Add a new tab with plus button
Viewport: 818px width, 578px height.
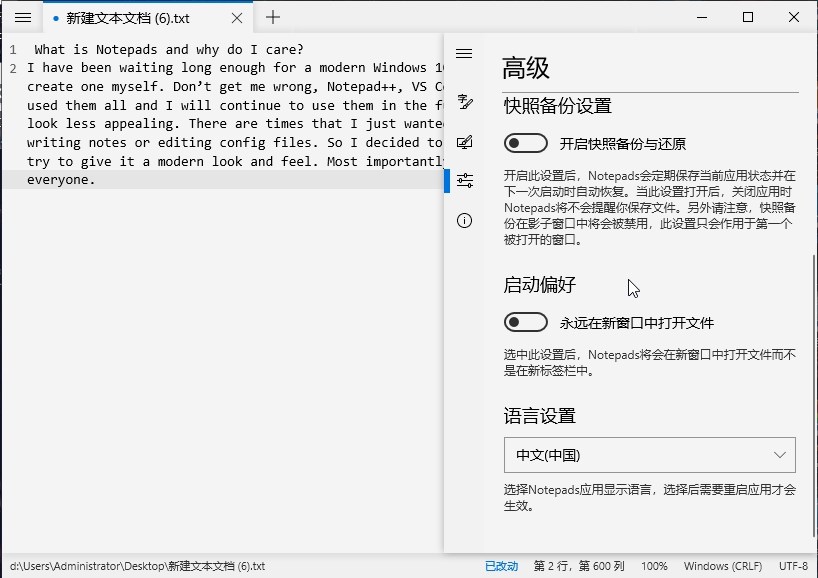pyautogui.click(x=273, y=17)
